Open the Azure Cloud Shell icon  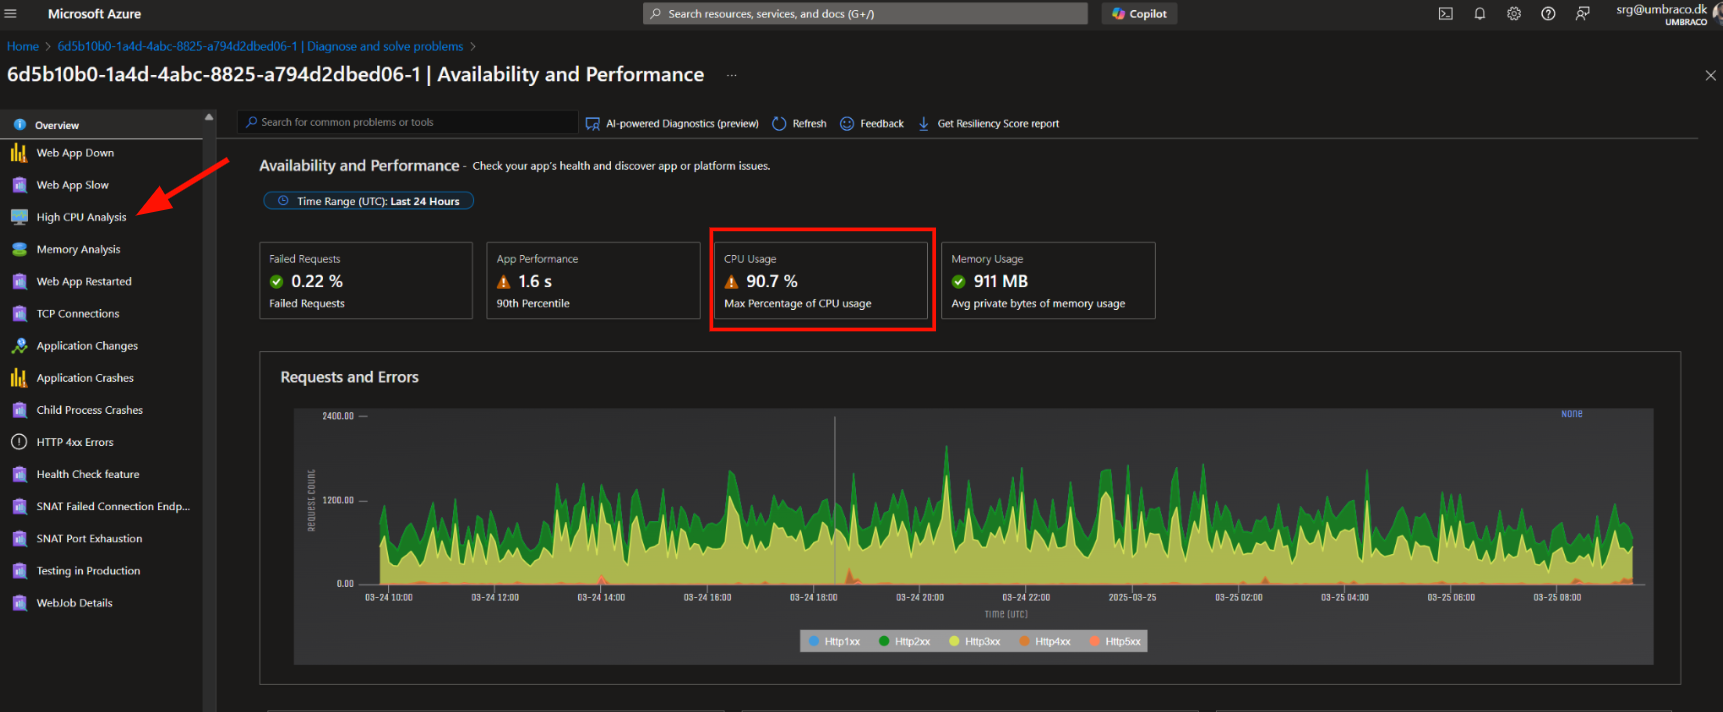tap(1445, 14)
